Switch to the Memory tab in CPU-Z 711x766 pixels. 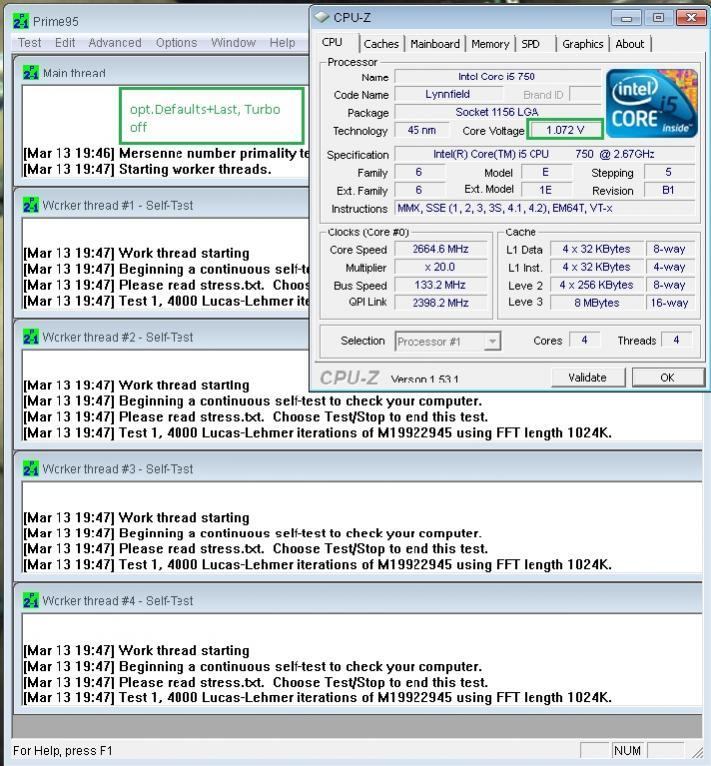pos(490,44)
